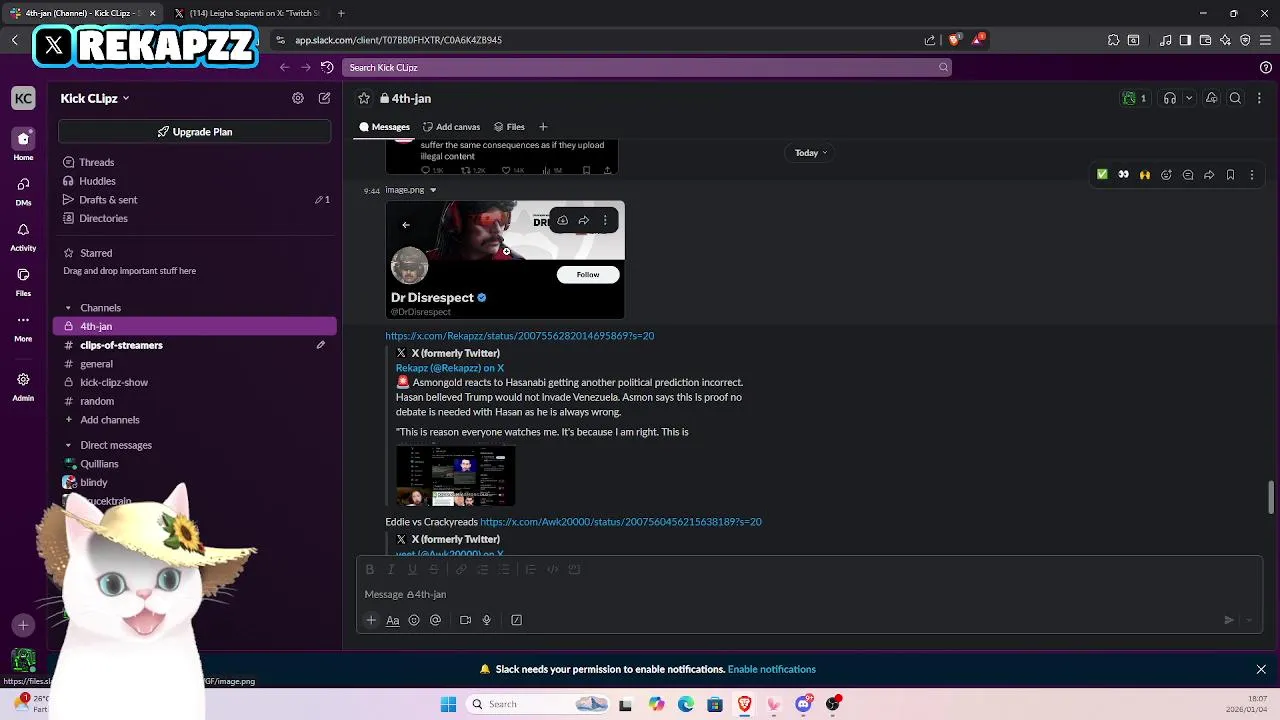Viewport: 1280px width, 720px height.
Task: Open Files in left rail
Action: pyautogui.click(x=23, y=281)
